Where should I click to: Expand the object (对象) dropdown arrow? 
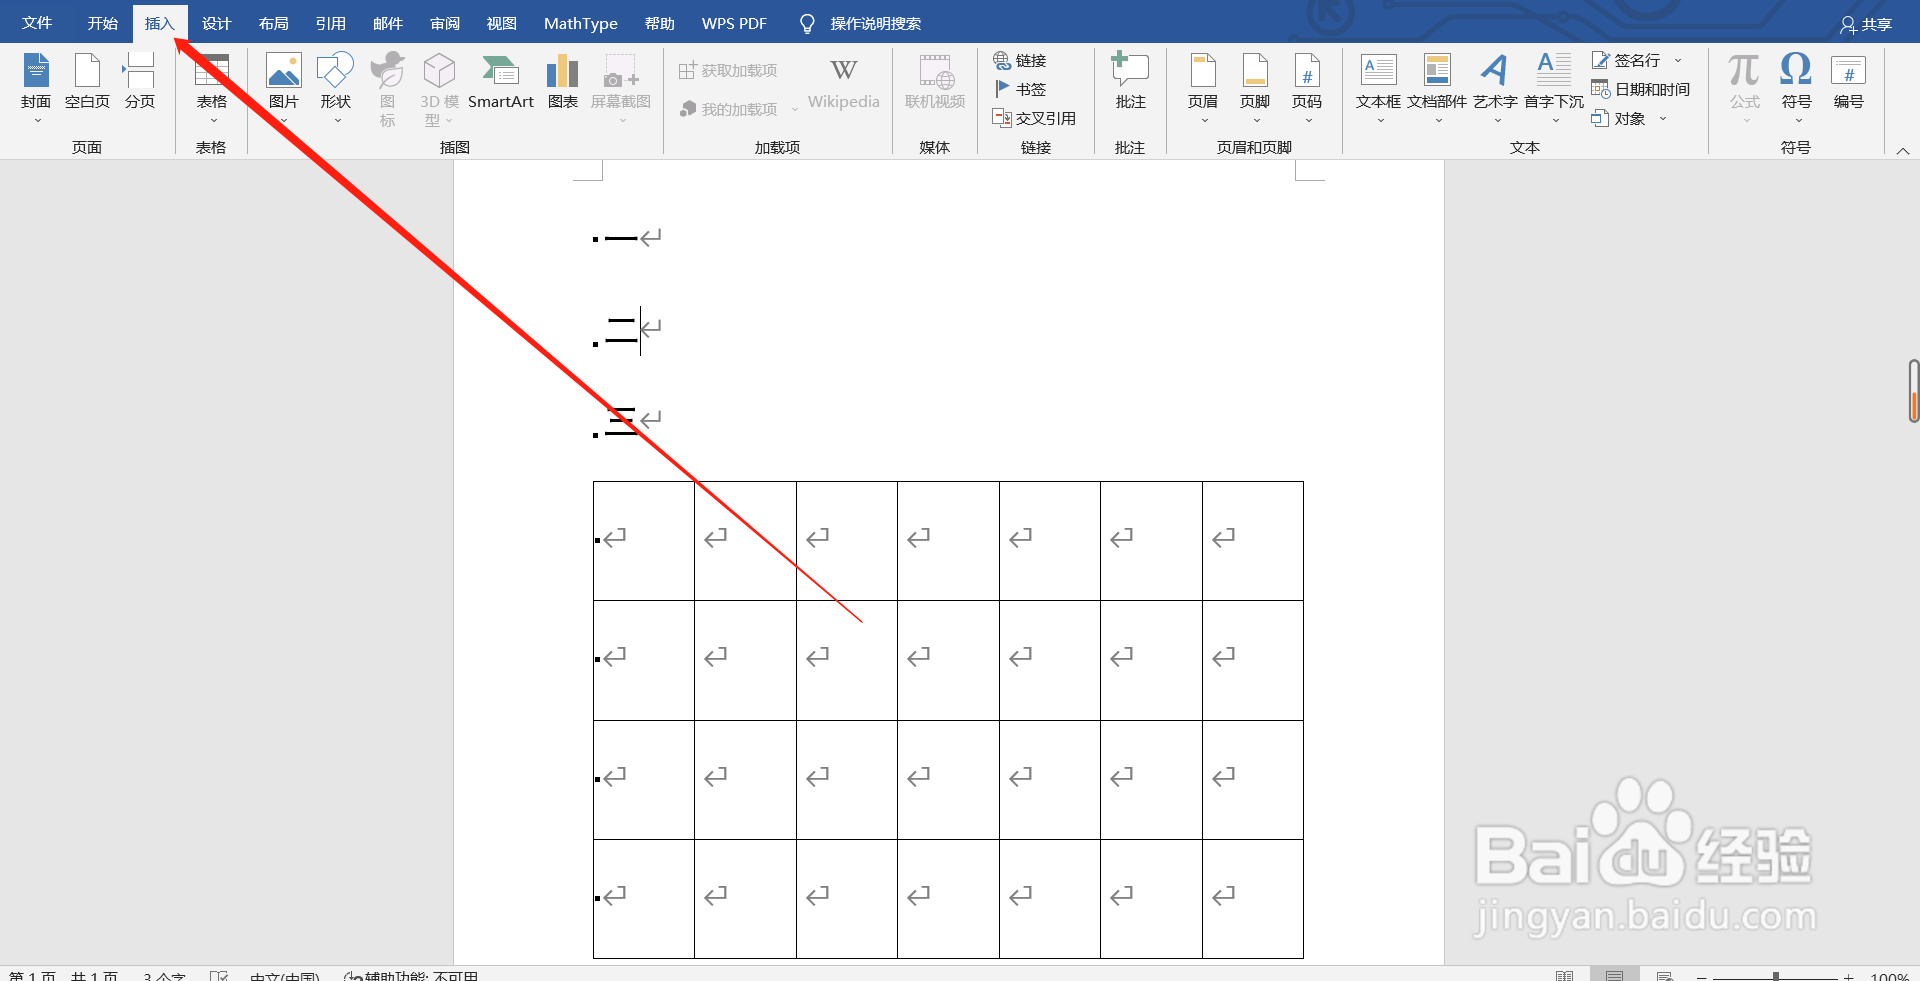(x=1663, y=118)
